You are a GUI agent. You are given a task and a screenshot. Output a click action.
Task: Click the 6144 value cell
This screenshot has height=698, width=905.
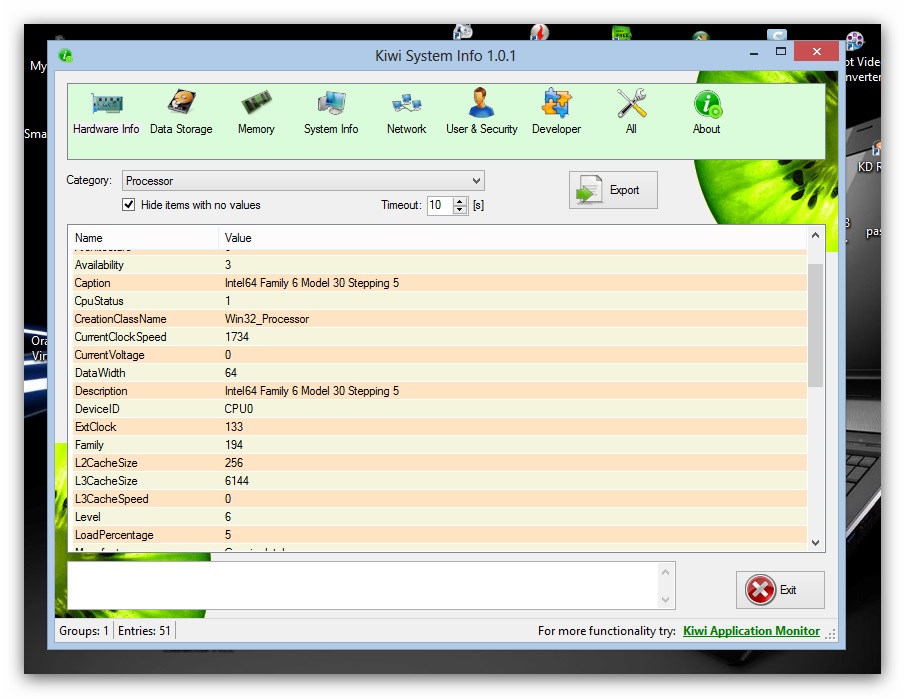click(237, 481)
